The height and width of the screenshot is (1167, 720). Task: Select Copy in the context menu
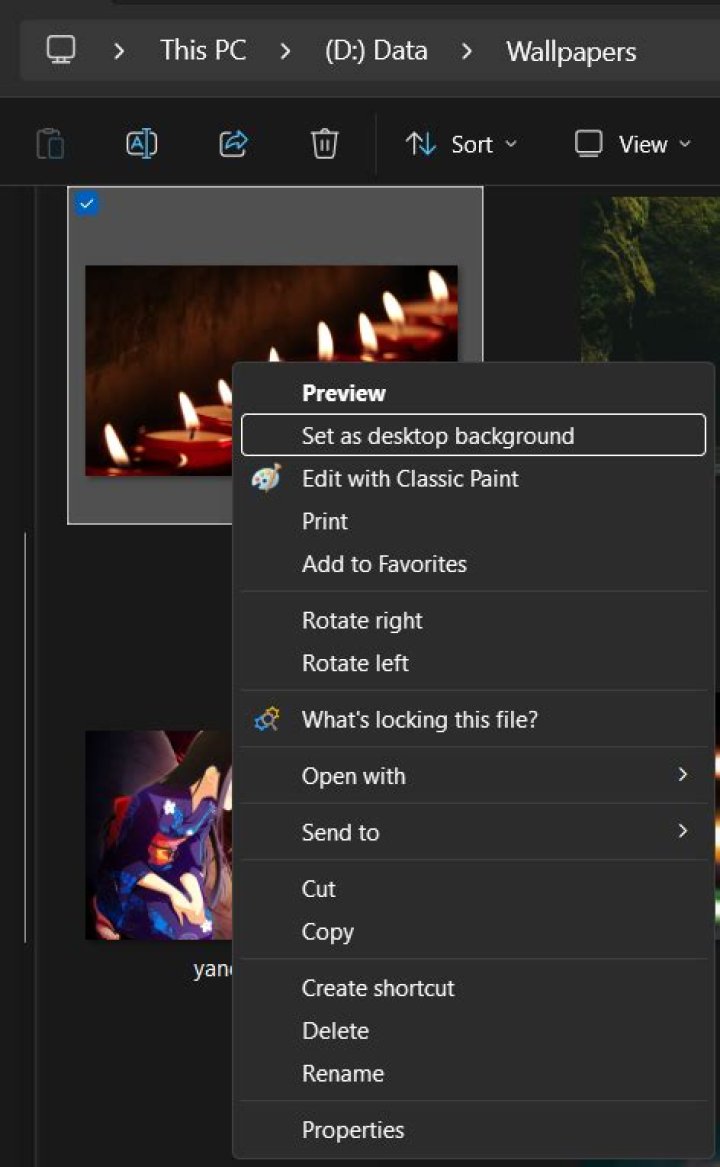coord(474,932)
